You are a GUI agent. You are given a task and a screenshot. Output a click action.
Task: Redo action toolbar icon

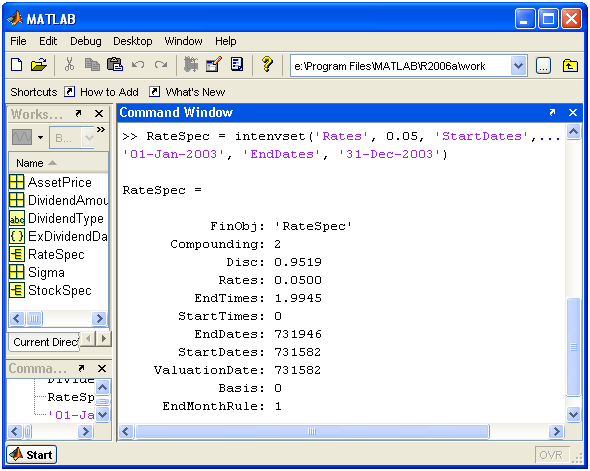point(161,65)
